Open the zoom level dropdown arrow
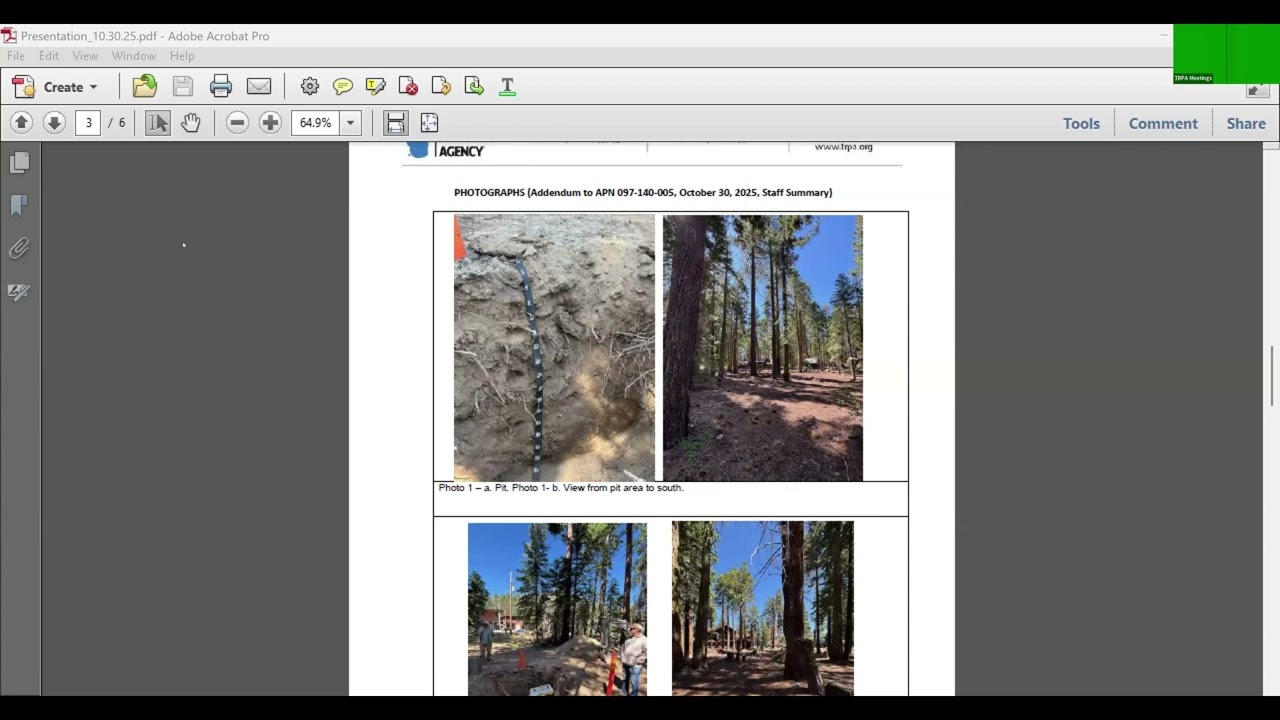1280x720 pixels. (x=350, y=123)
